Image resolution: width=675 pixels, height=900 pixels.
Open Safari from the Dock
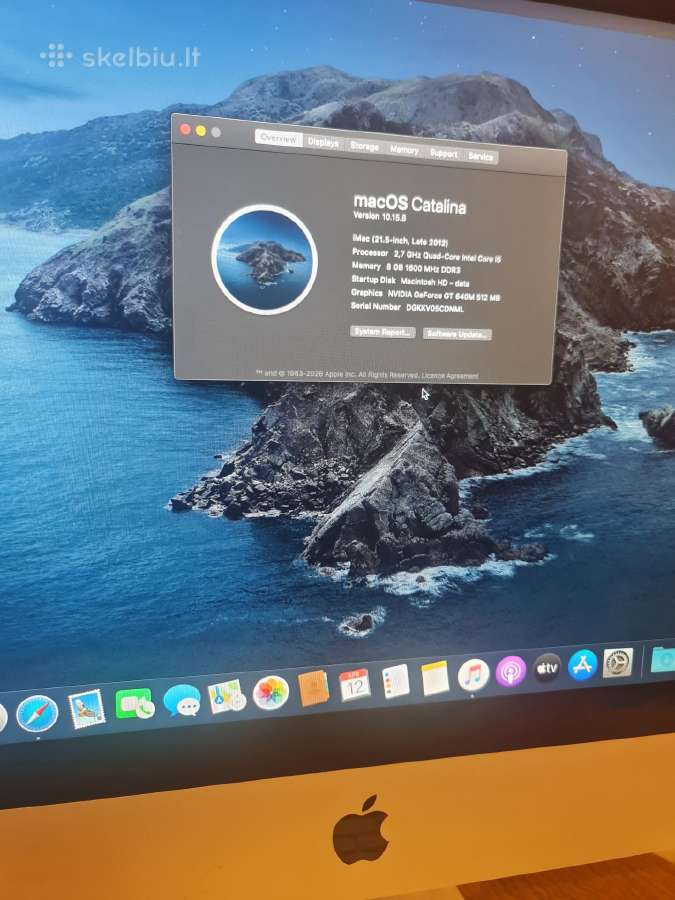coord(37,713)
